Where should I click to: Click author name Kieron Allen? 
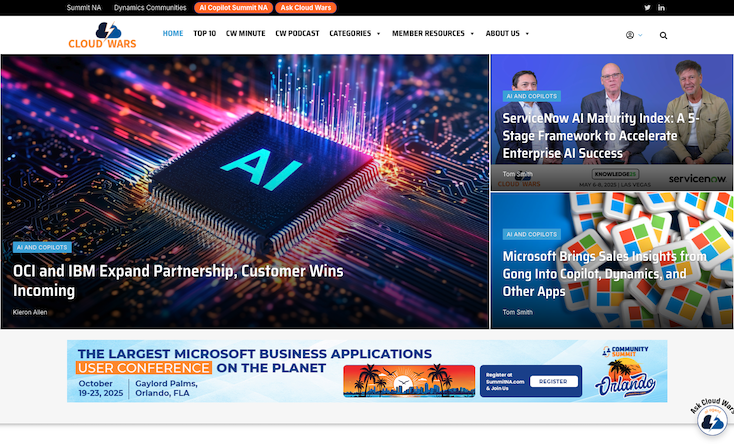coord(30,312)
